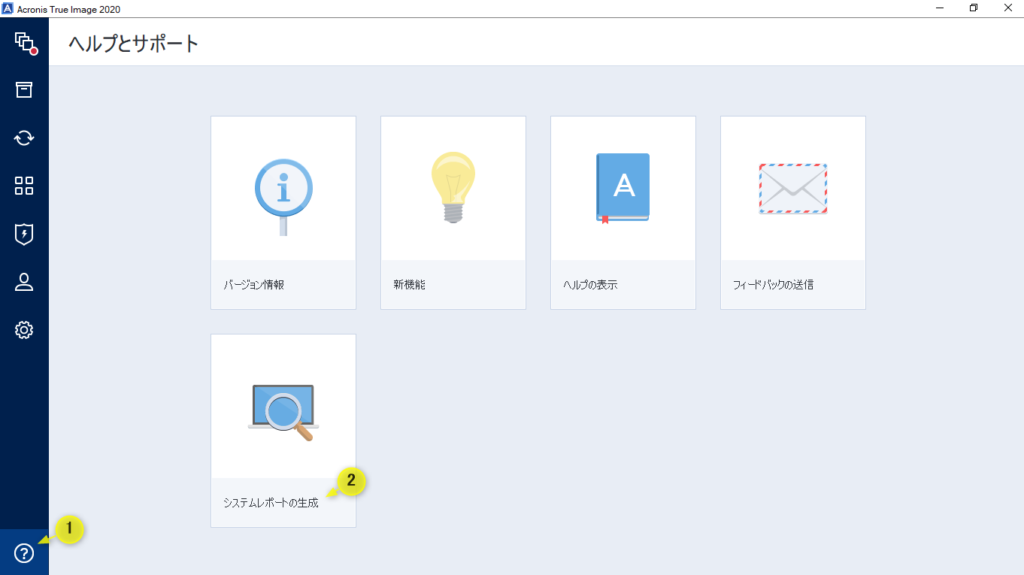The width and height of the screenshot is (1024, 575).
Task: Open the Archive section icon
Action: tap(24, 90)
